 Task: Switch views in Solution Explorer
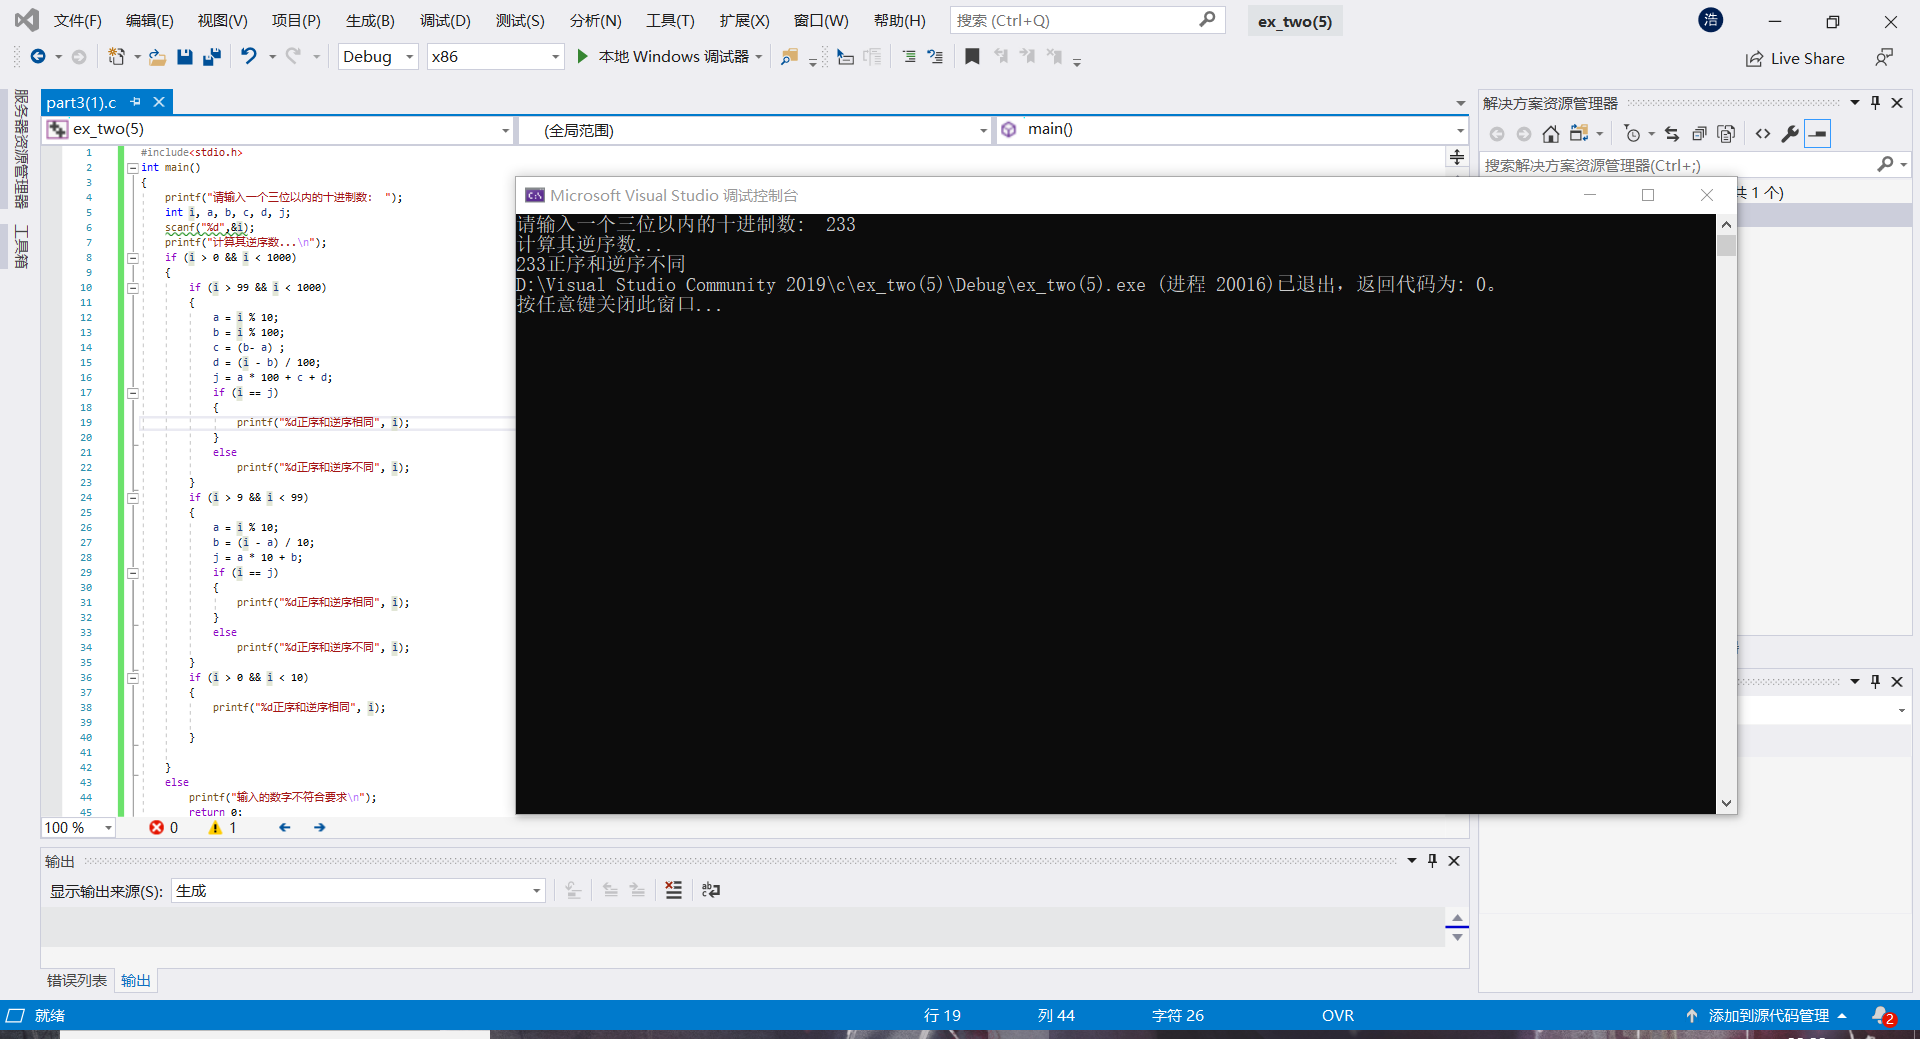pos(1580,134)
